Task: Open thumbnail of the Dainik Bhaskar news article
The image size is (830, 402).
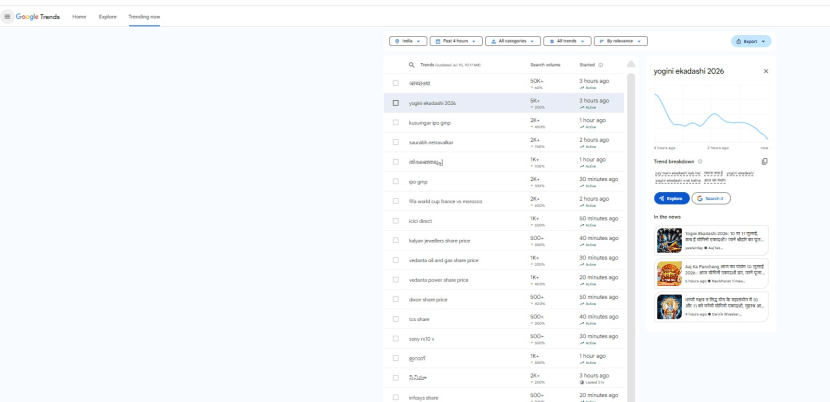Action: pyautogui.click(x=669, y=307)
